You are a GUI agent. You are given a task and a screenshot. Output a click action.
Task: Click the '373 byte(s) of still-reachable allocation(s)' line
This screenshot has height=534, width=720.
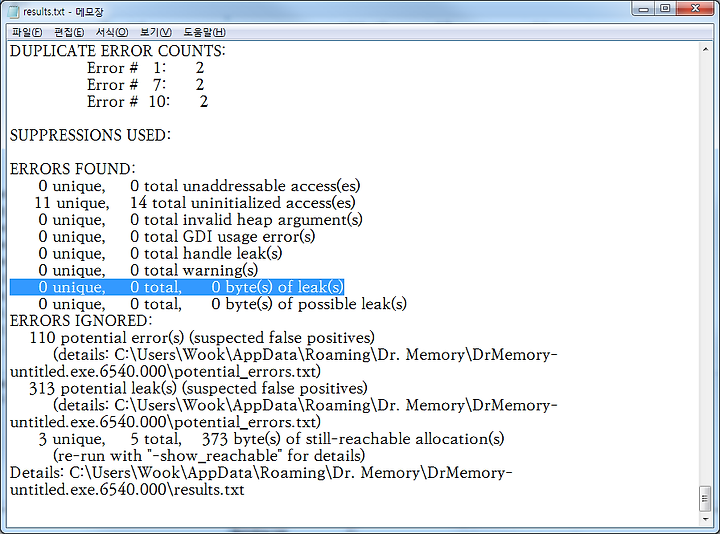[271, 439]
